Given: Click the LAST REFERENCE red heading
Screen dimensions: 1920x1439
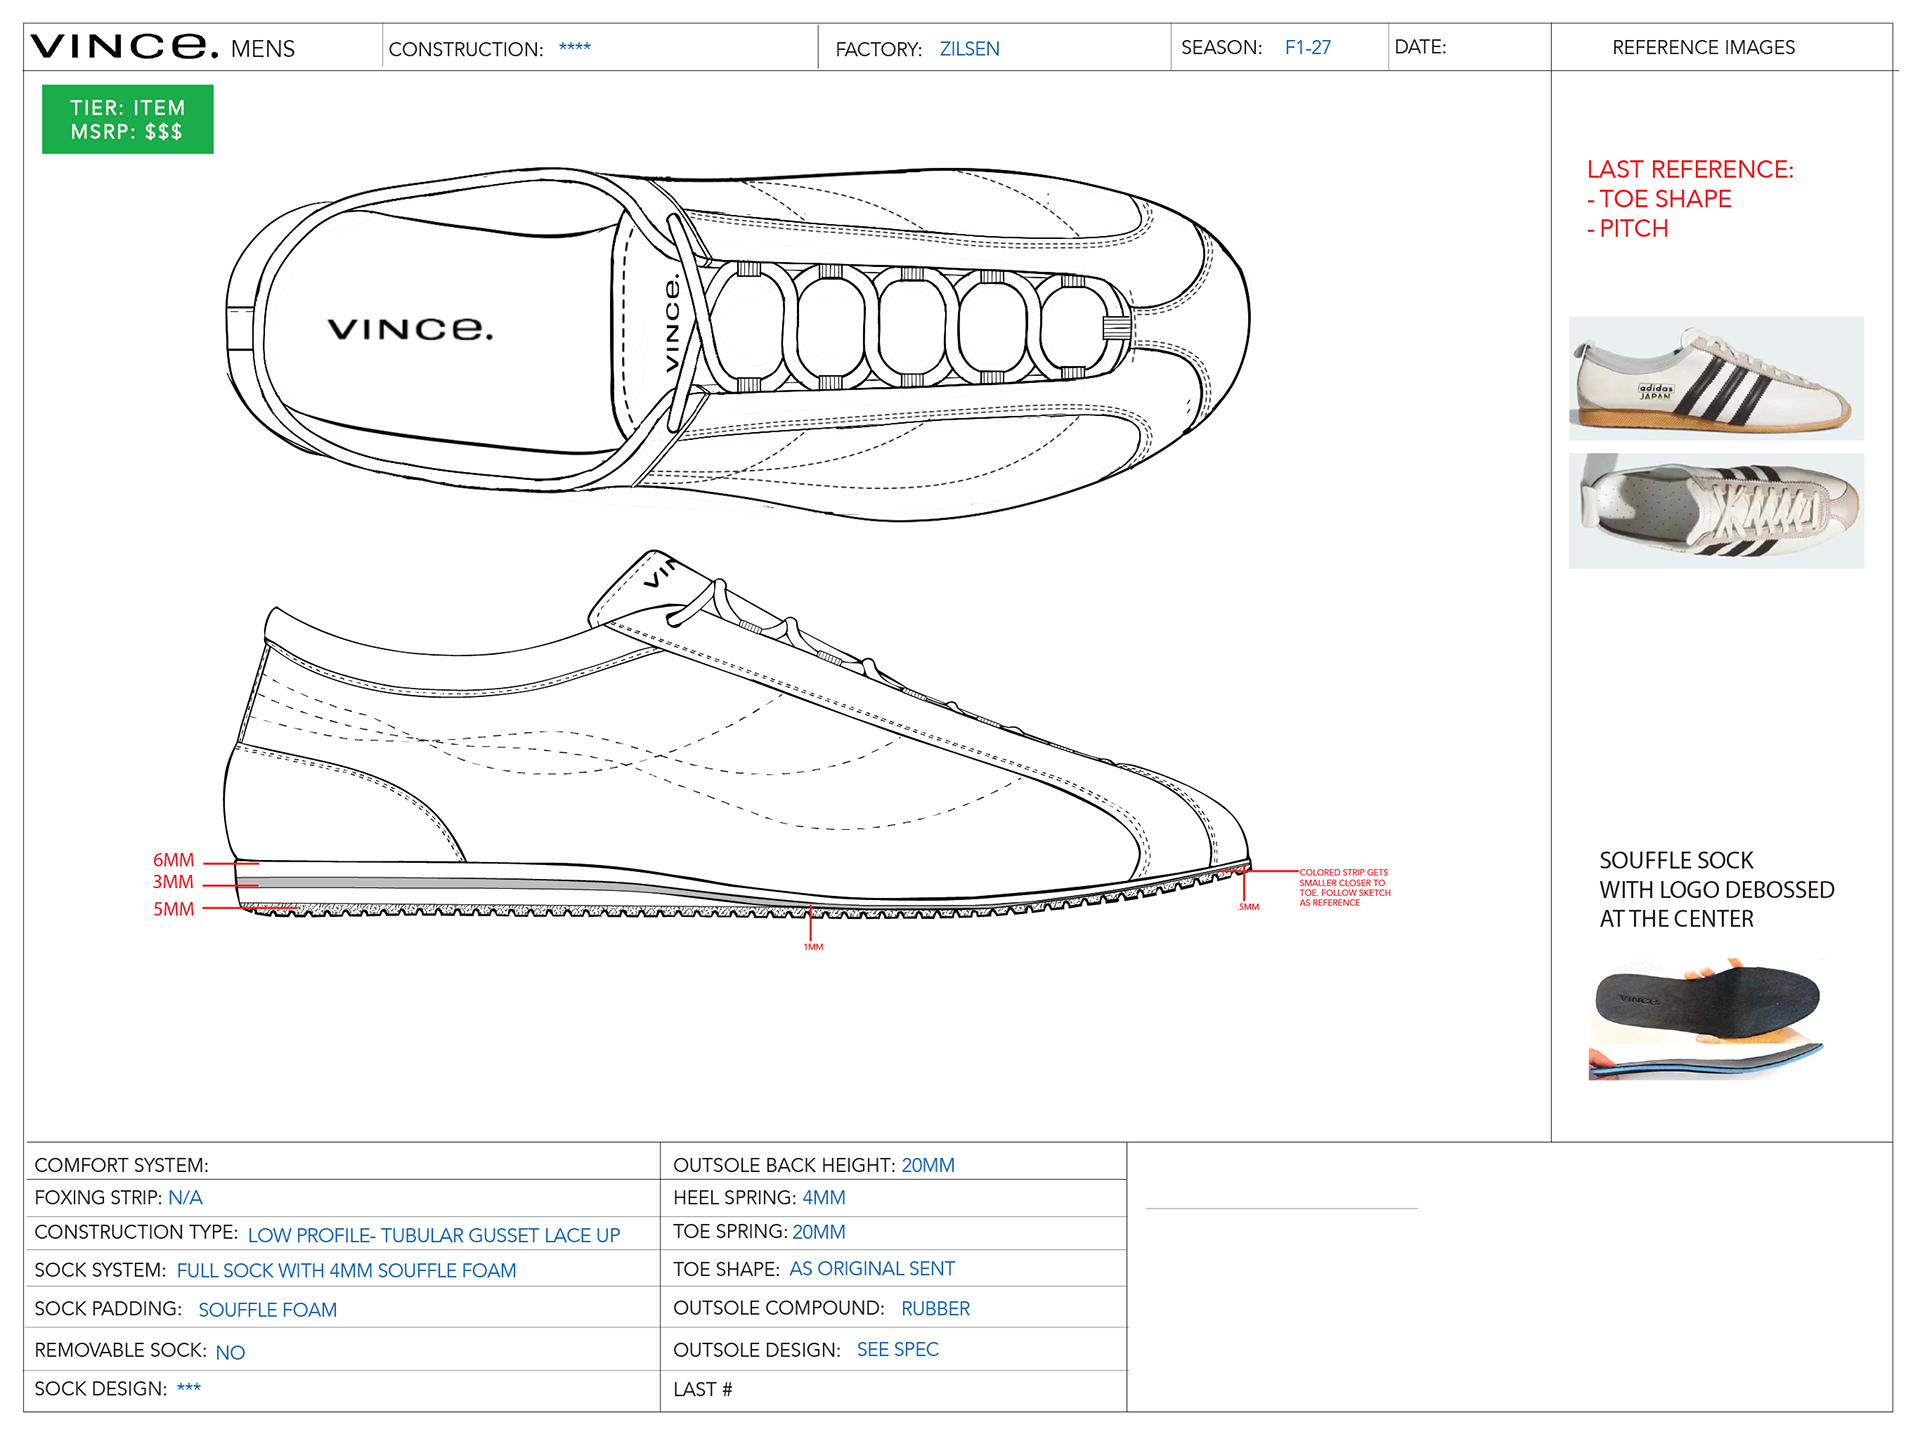Looking at the screenshot, I should point(1690,169).
